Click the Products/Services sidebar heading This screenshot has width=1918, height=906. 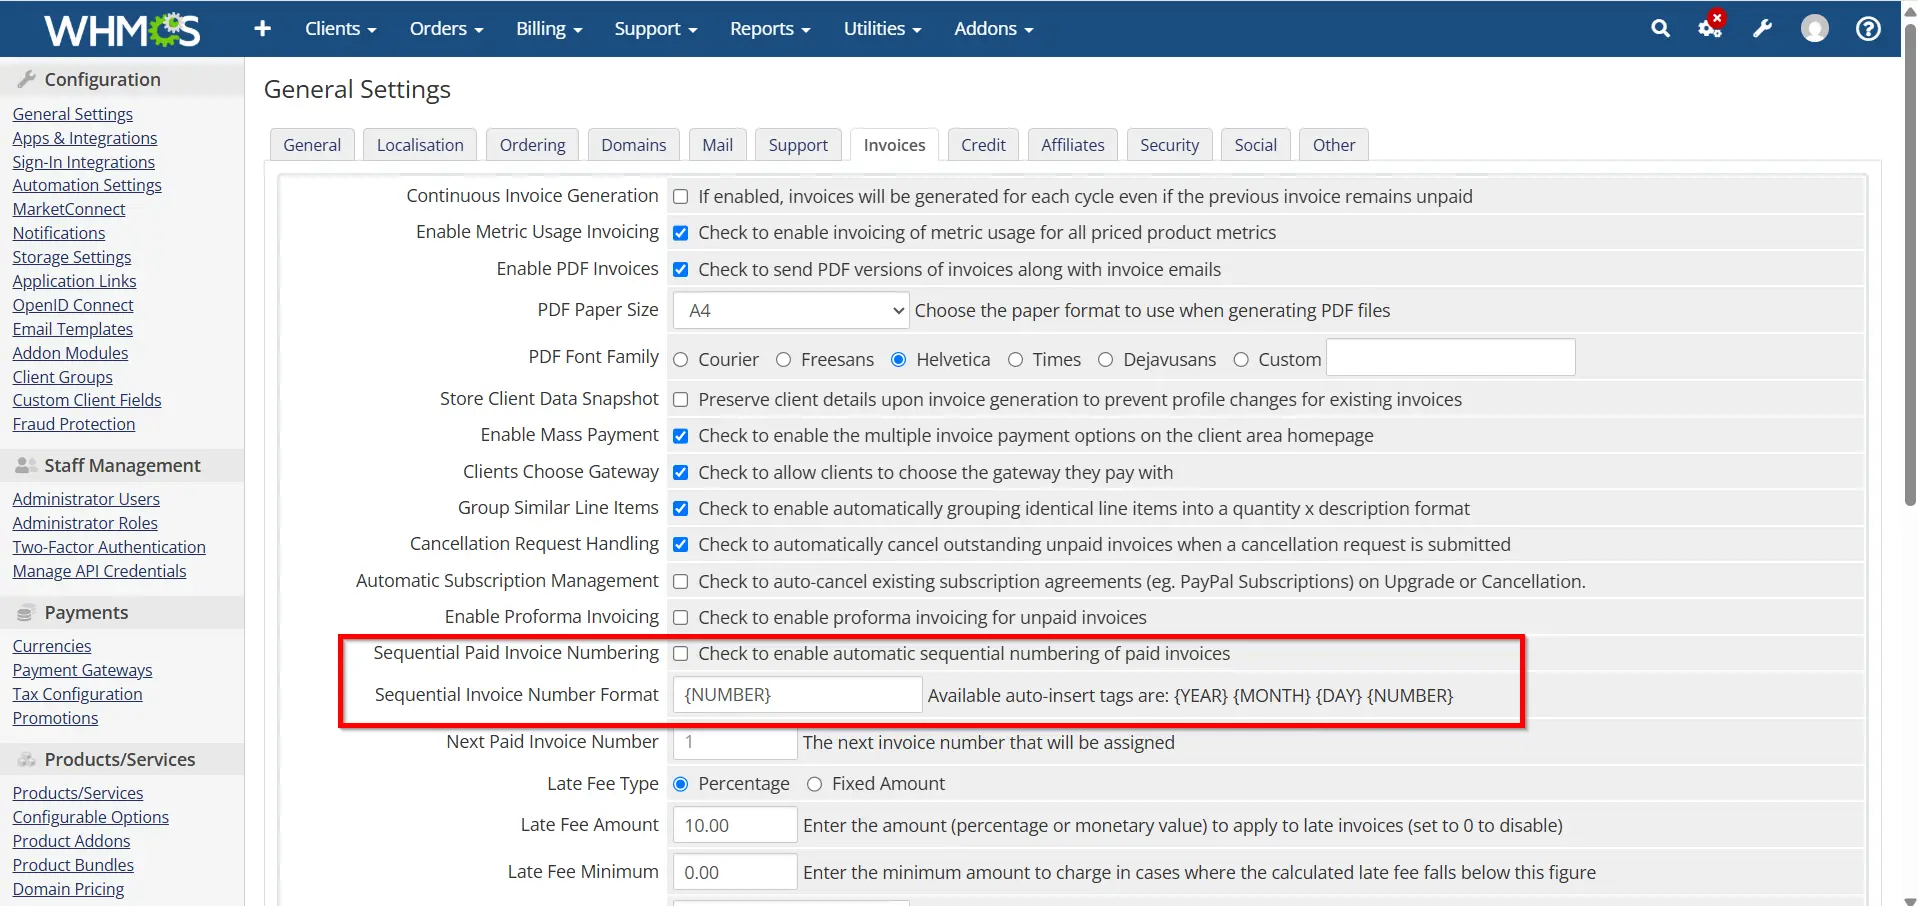point(122,759)
